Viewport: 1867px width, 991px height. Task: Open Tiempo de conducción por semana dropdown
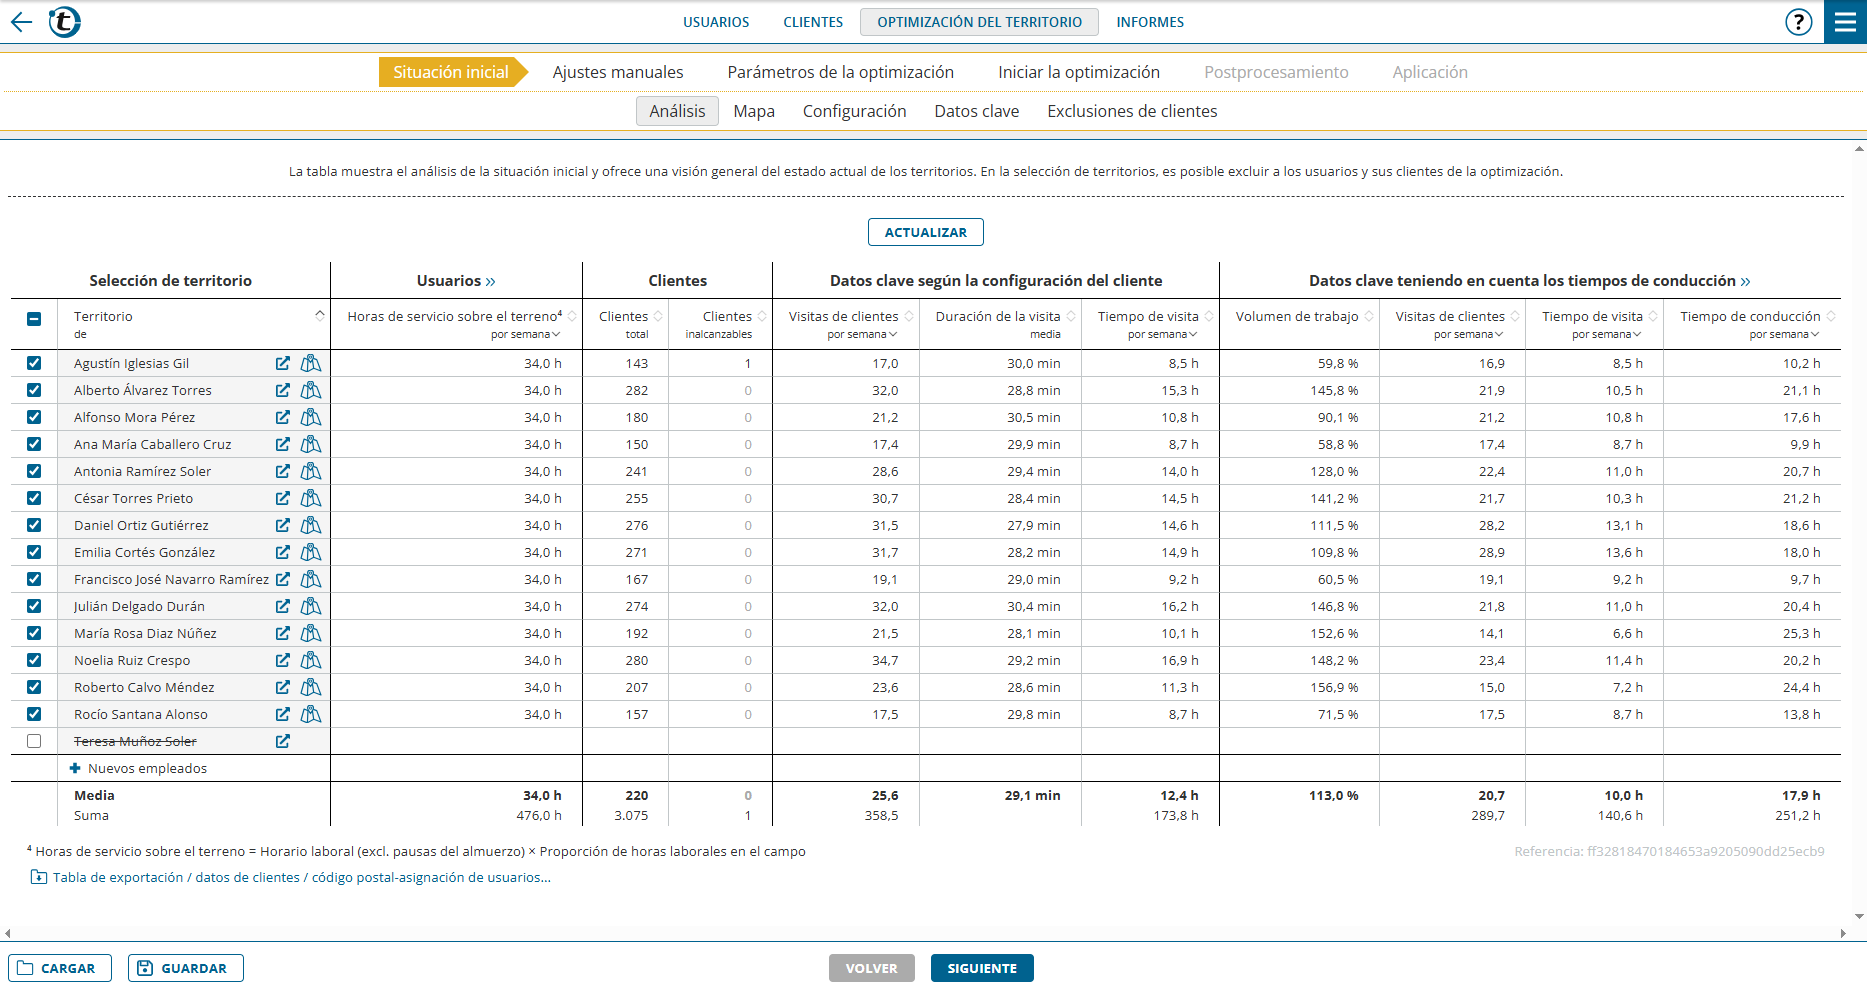pyautogui.click(x=1784, y=335)
